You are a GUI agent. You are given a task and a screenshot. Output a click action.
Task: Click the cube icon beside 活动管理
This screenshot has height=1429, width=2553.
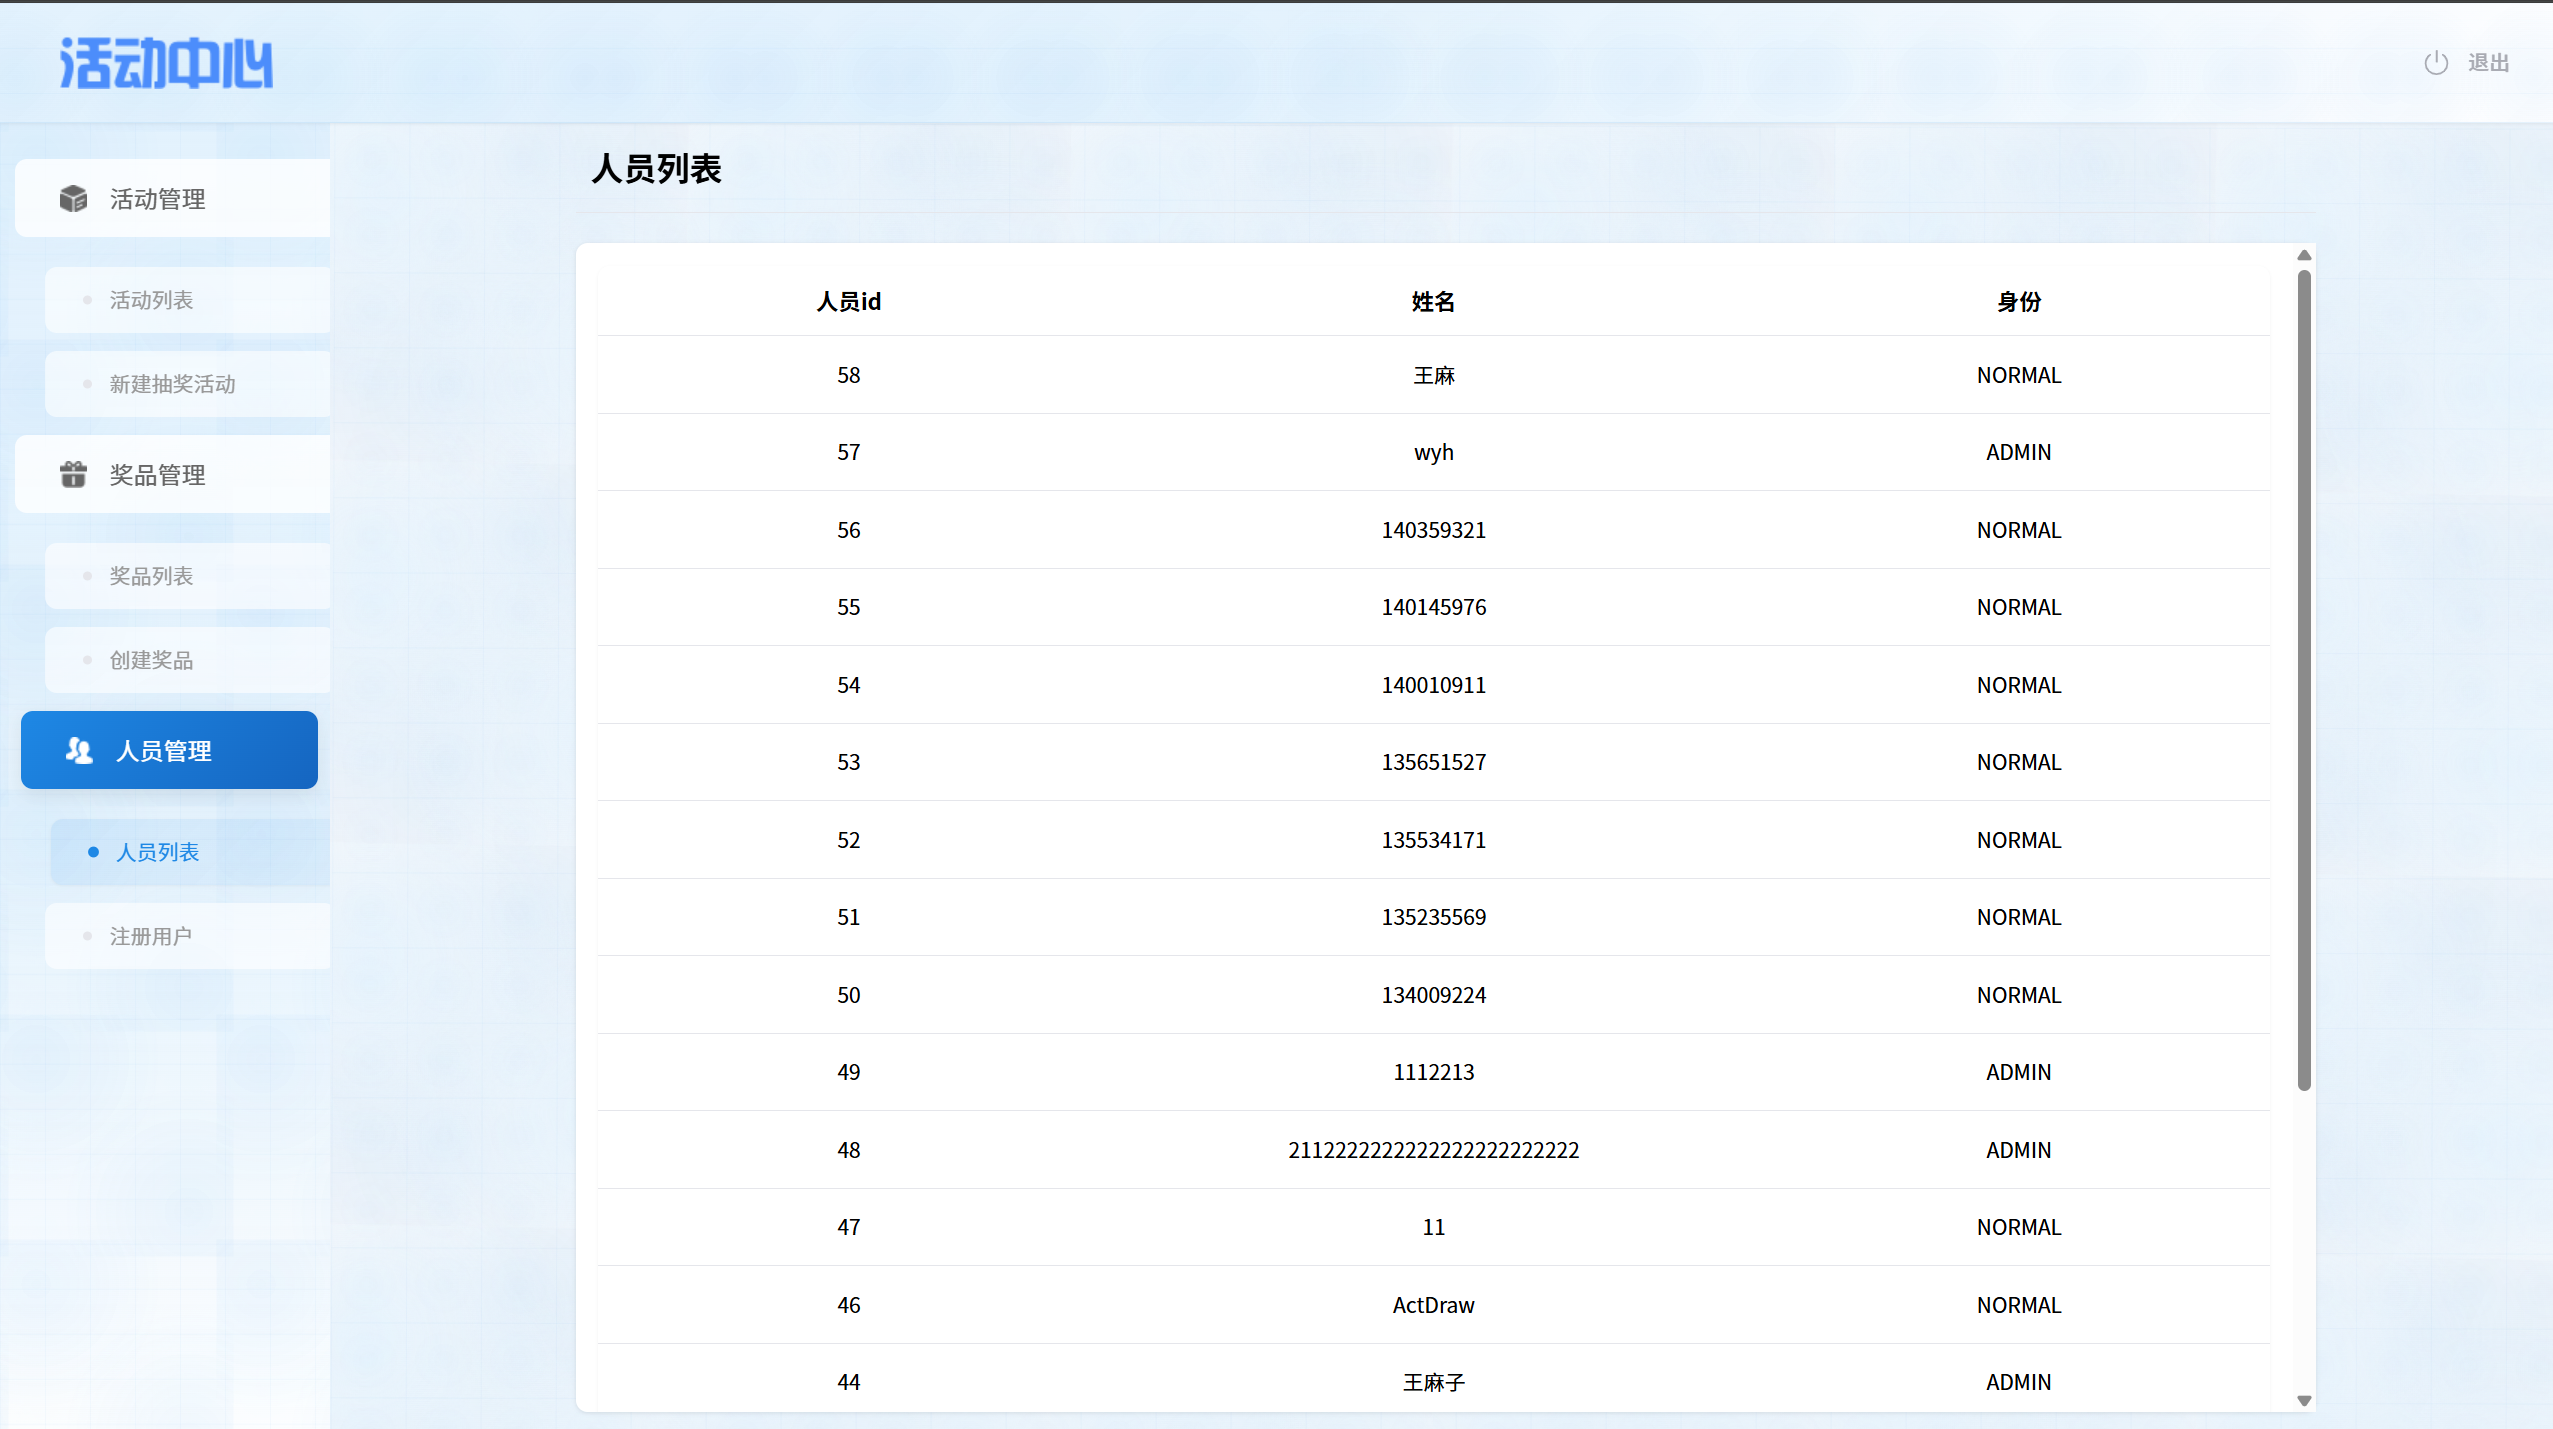pos(73,199)
